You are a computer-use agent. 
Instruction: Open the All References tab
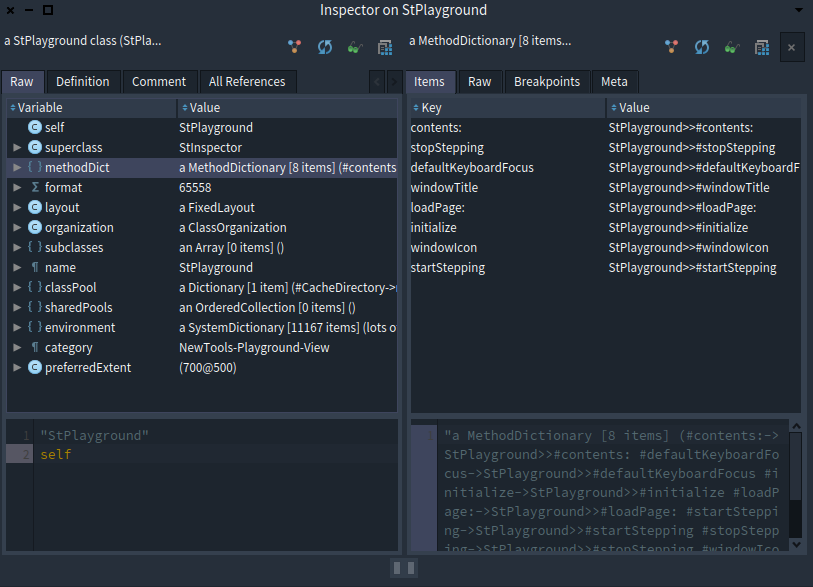pos(247,82)
